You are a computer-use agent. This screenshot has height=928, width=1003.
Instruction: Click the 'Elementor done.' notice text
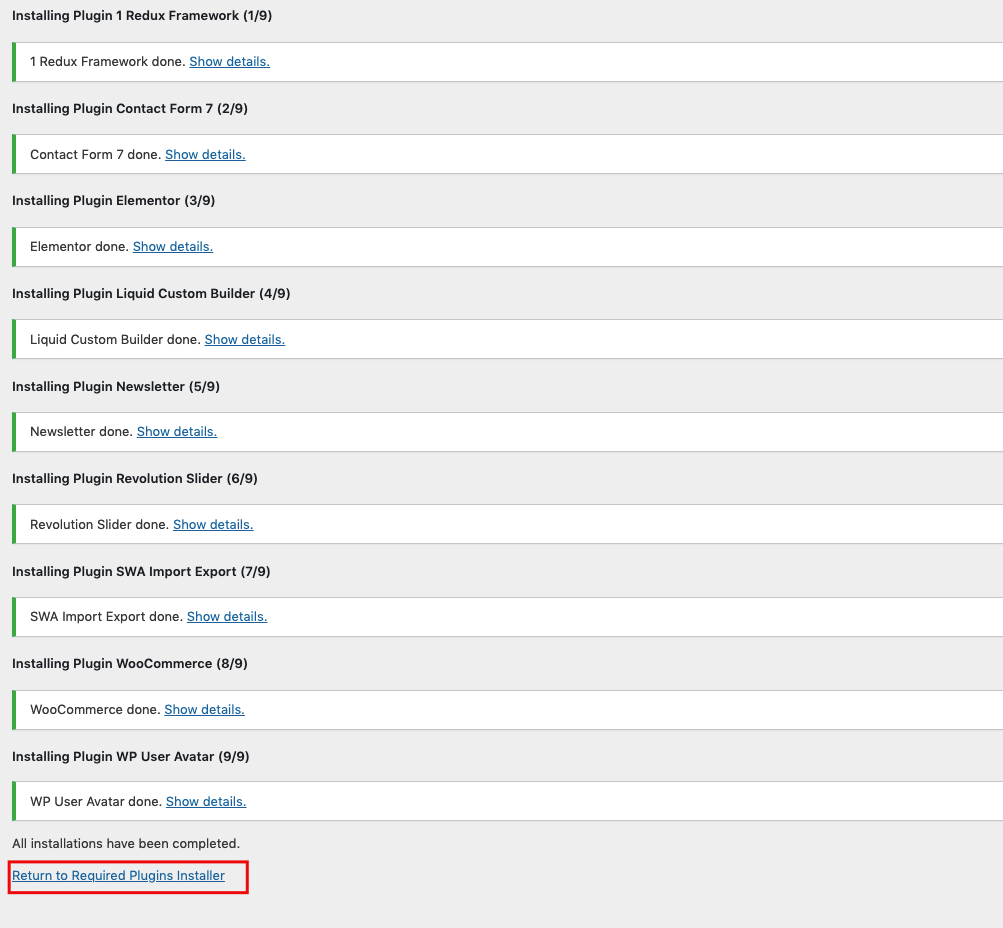tap(79, 247)
